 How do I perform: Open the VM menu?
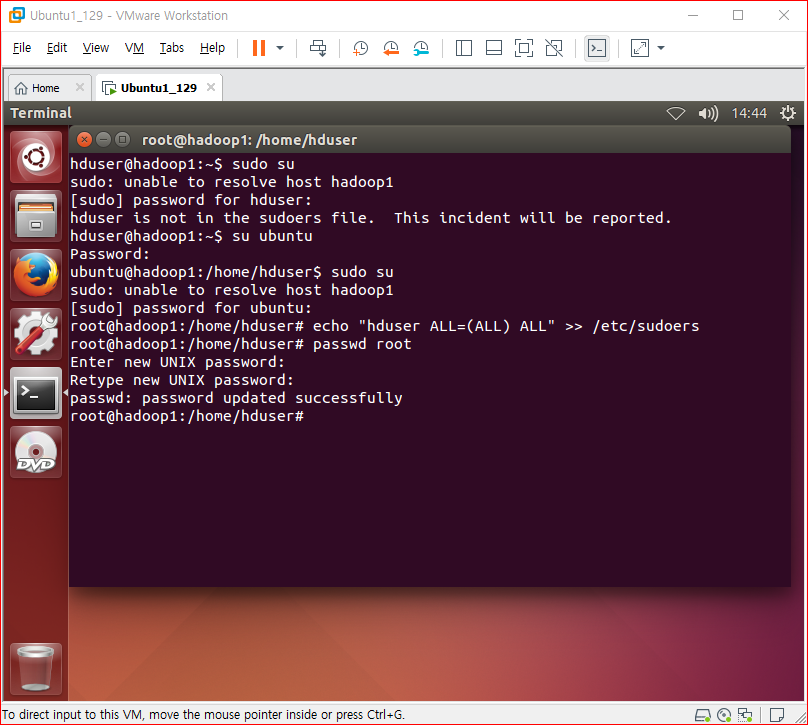tap(134, 48)
